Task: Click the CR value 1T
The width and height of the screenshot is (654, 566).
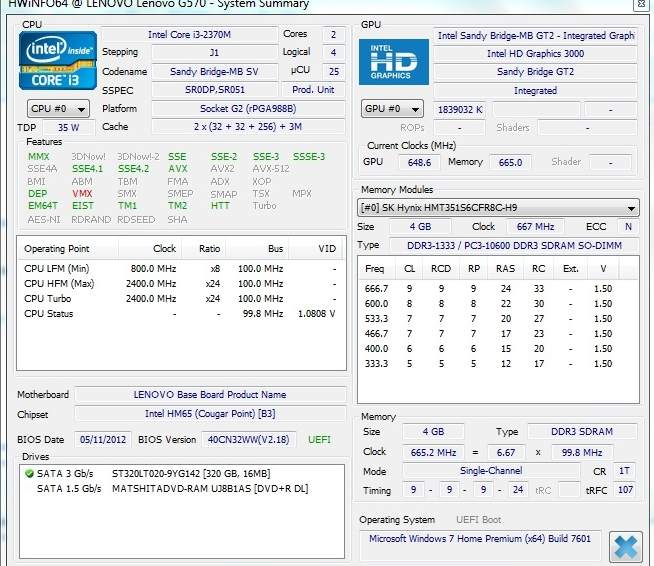Action: pos(624,471)
